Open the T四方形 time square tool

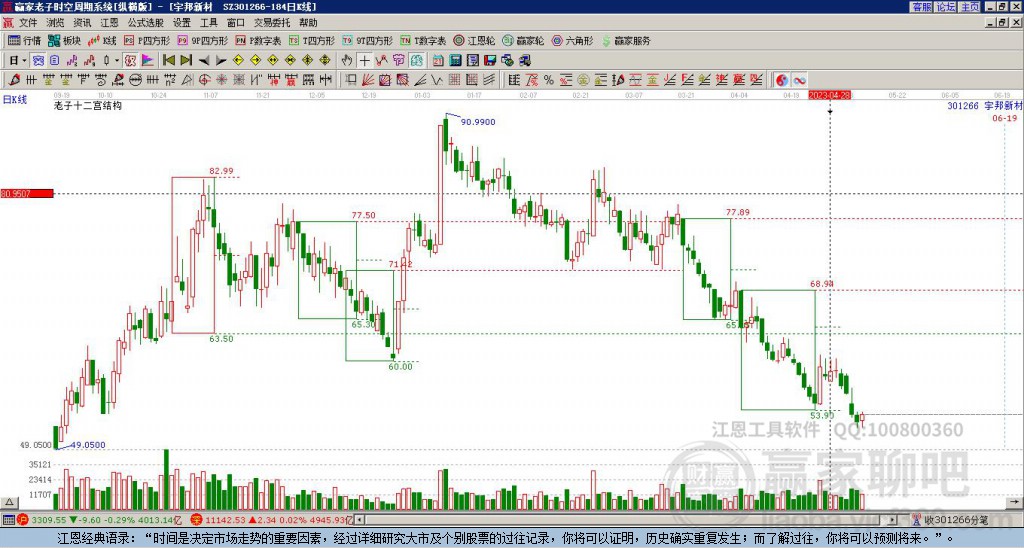click(x=312, y=40)
